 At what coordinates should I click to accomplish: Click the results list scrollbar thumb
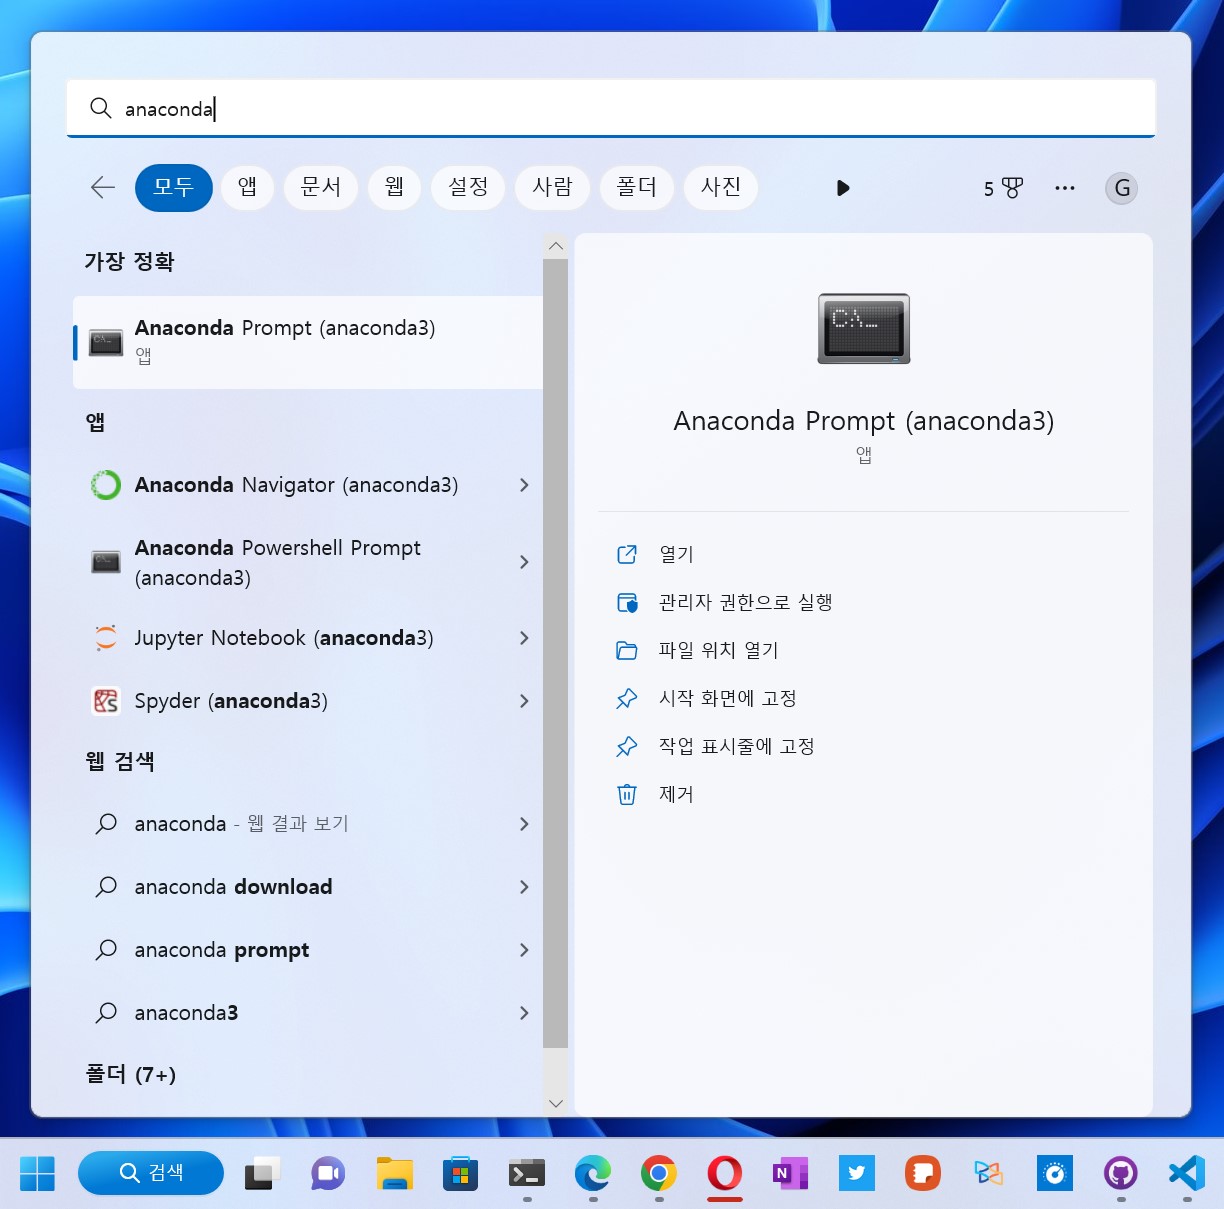pyautogui.click(x=556, y=653)
